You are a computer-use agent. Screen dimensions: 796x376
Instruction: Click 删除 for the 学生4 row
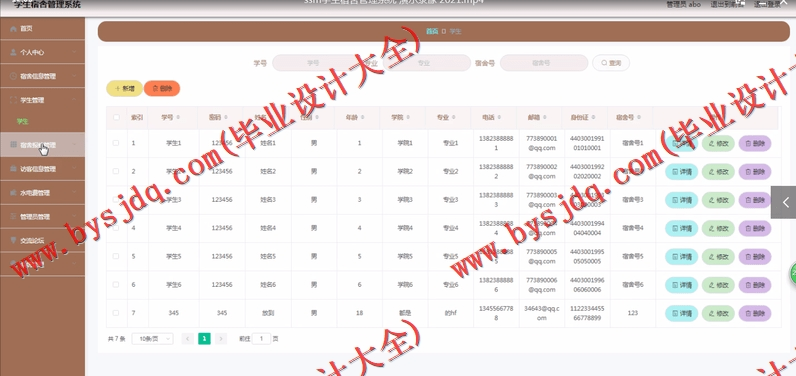pyautogui.click(x=755, y=228)
